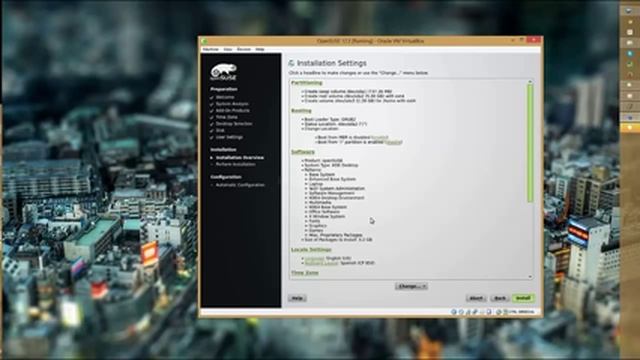The image size is (640, 360).
Task: Open the Change... dropdown menu
Action: tap(411, 287)
